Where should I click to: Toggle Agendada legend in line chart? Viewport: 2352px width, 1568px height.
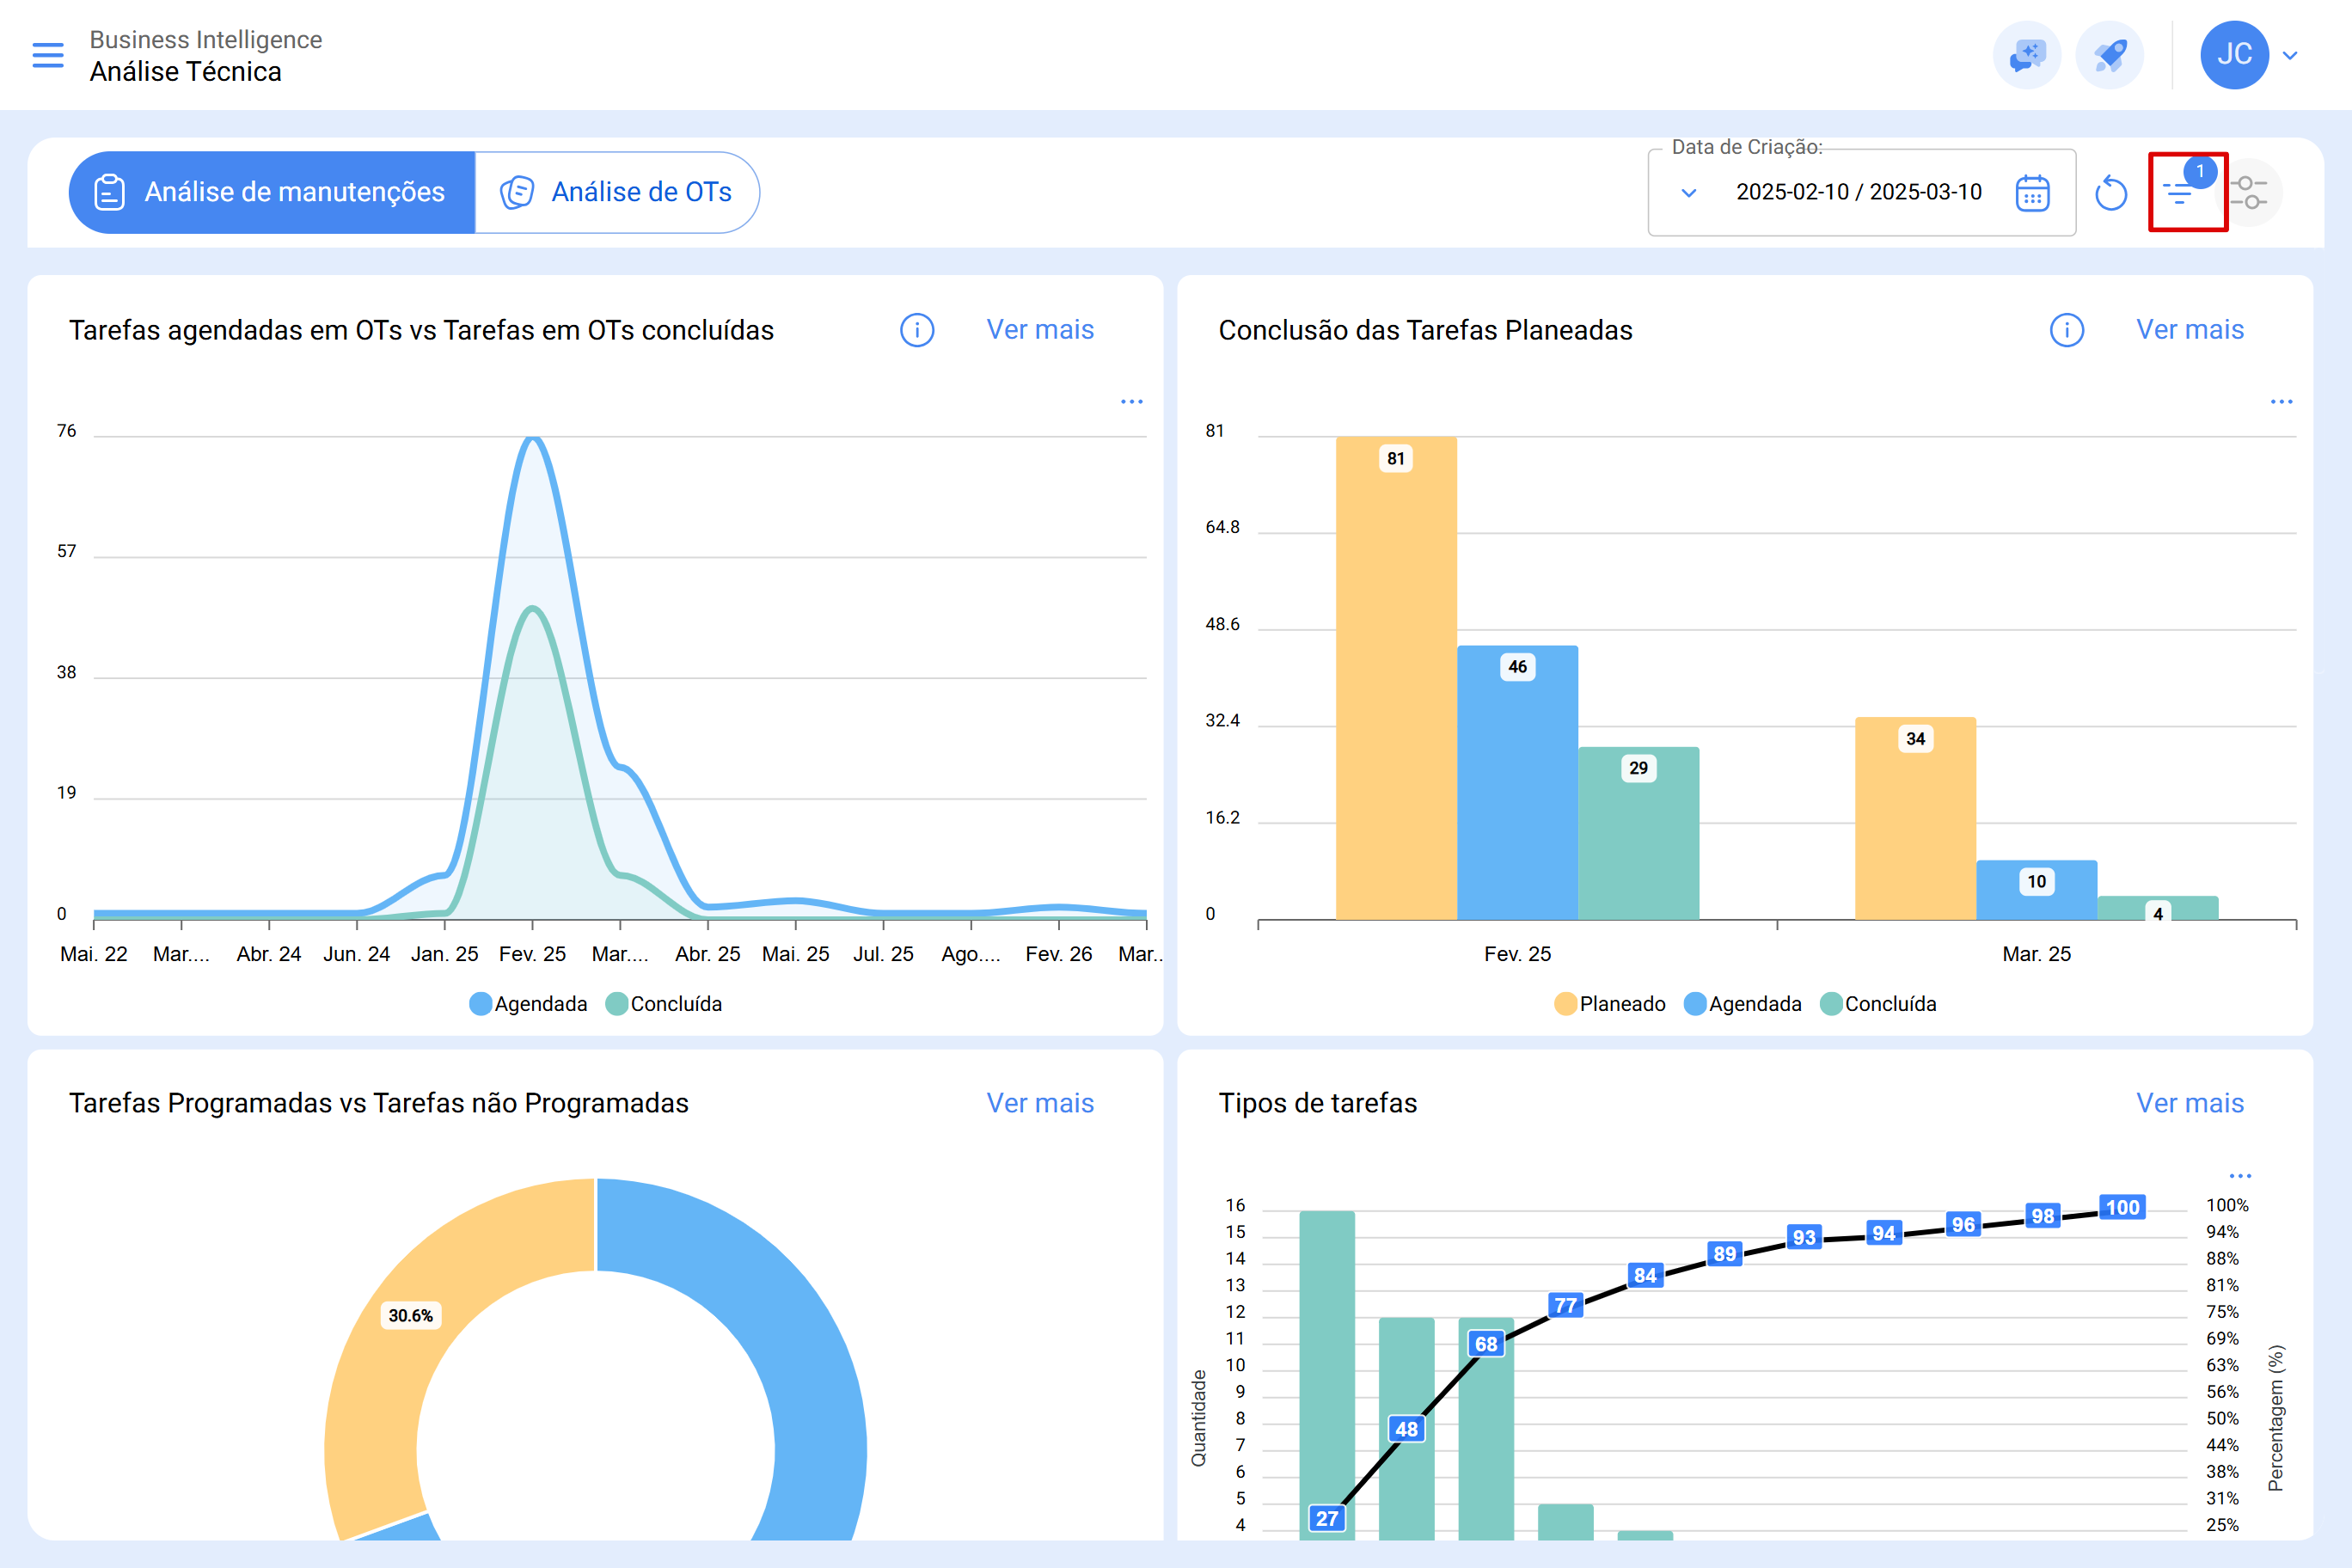click(529, 1004)
